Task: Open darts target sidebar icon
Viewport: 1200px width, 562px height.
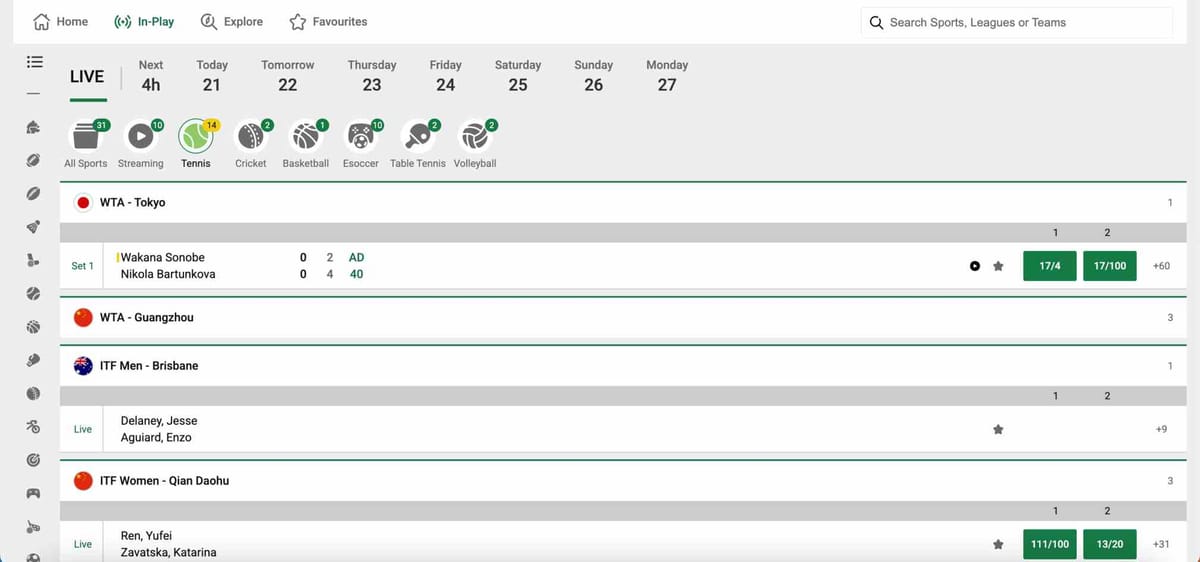Action: tap(34, 460)
